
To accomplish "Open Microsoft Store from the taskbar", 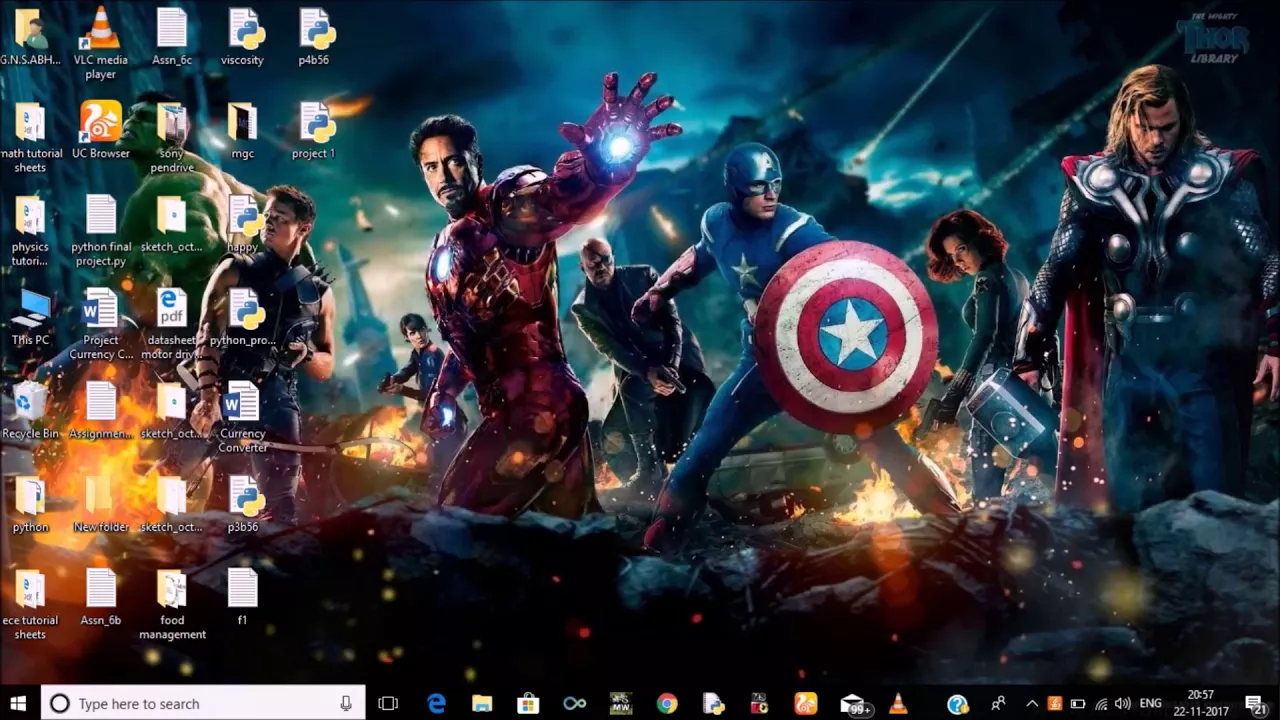I will click(x=528, y=703).
